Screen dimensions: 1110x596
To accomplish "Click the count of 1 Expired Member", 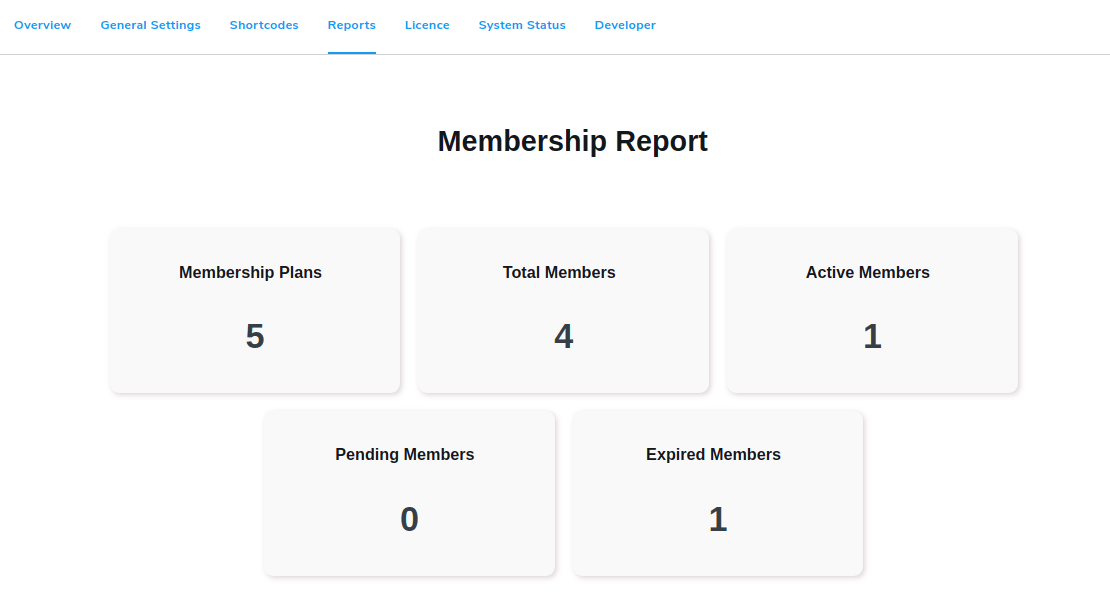I will [717, 518].
